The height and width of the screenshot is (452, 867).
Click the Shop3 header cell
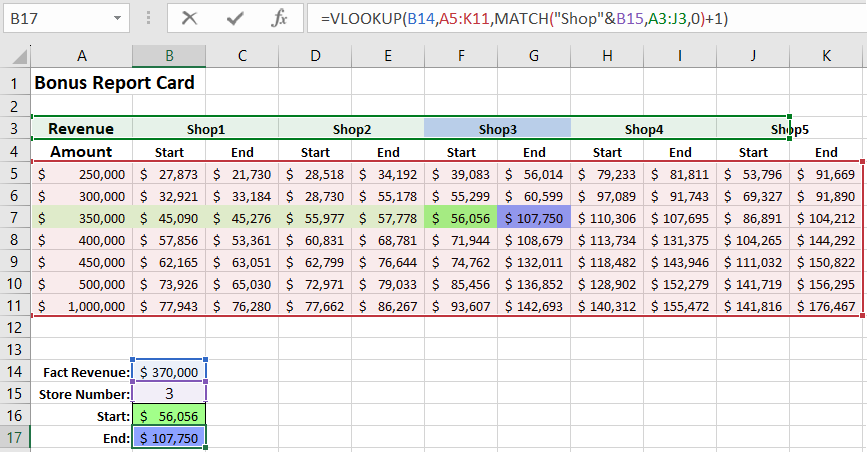click(497, 129)
